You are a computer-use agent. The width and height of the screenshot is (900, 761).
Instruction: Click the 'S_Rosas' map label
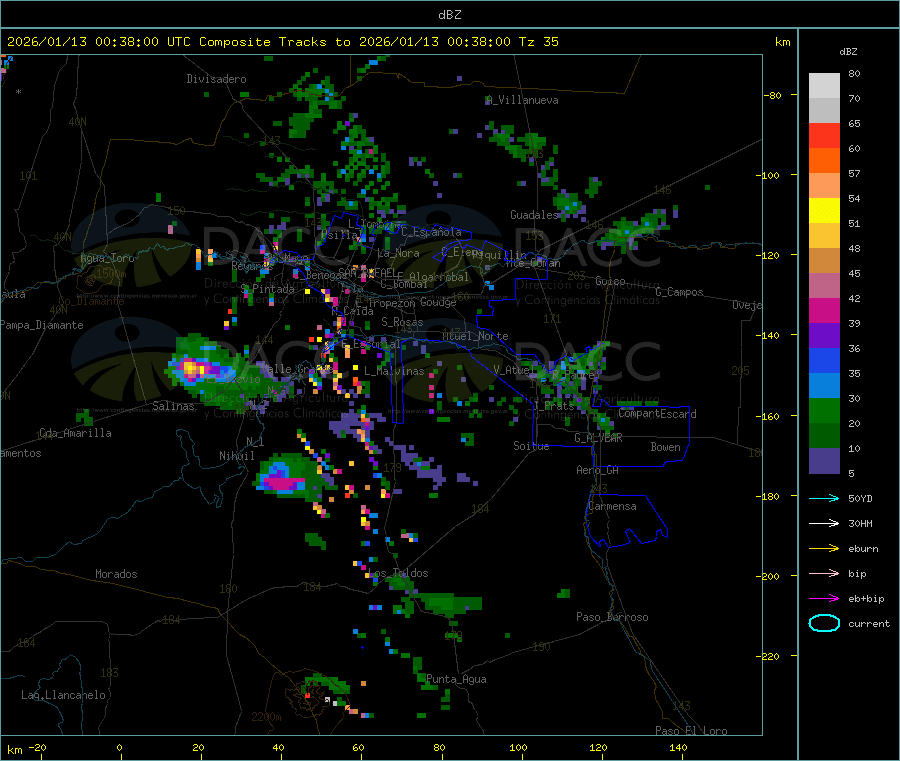point(402,323)
